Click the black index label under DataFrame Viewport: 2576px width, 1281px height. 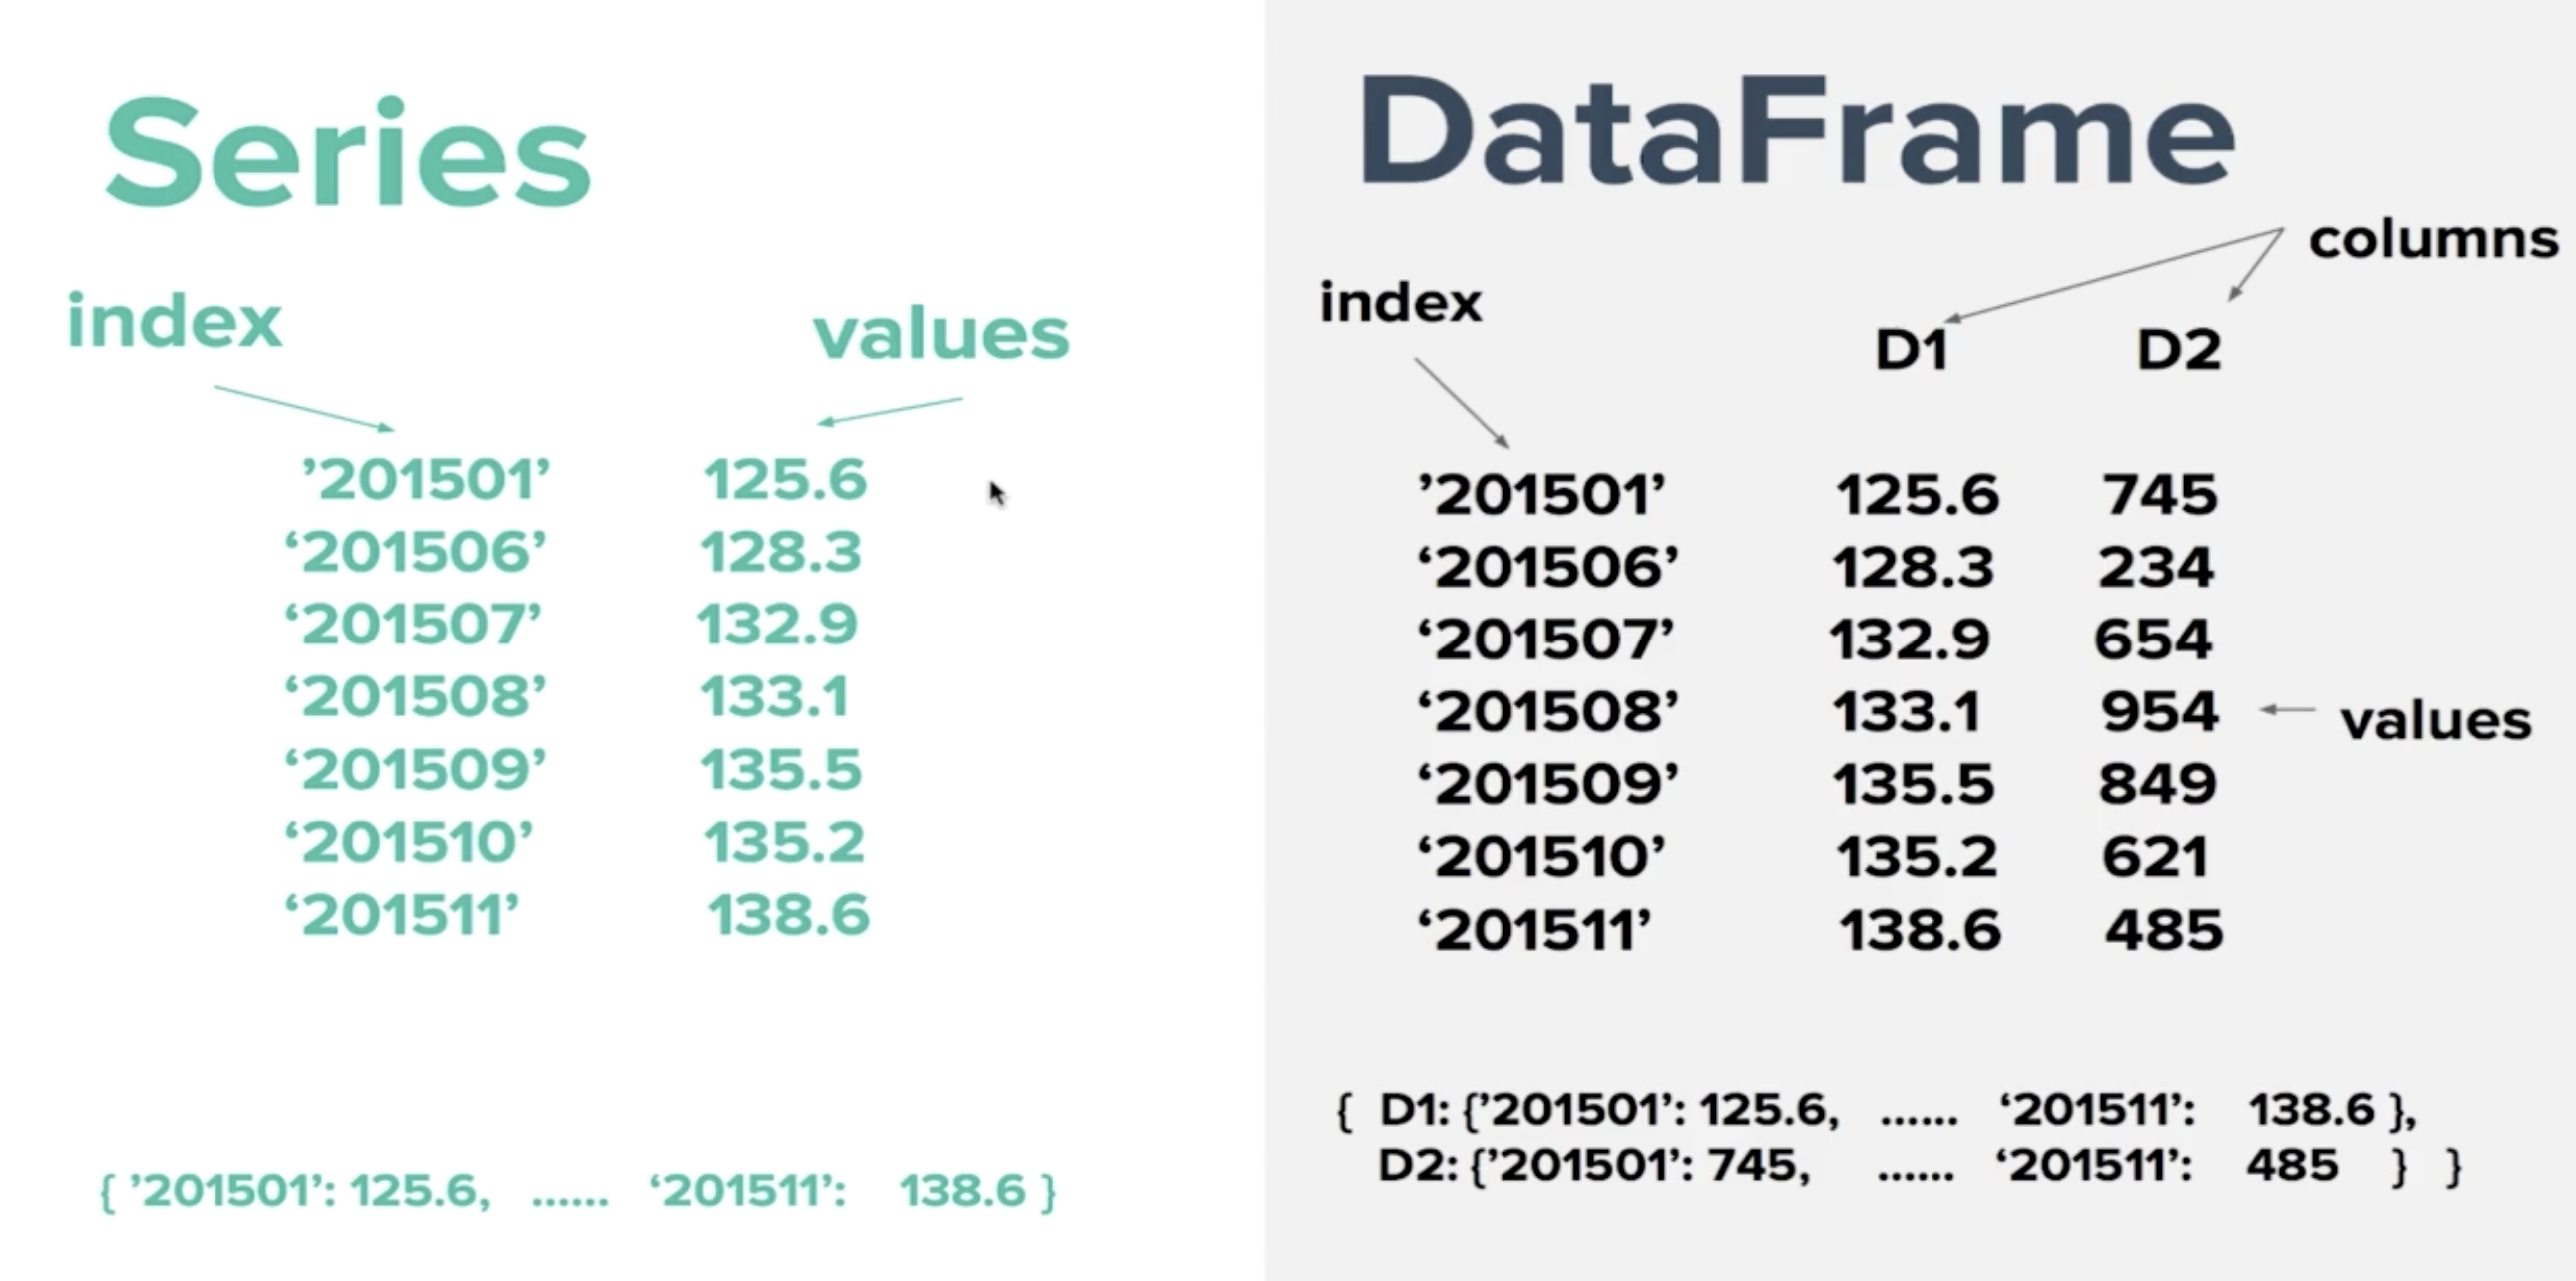(1400, 302)
